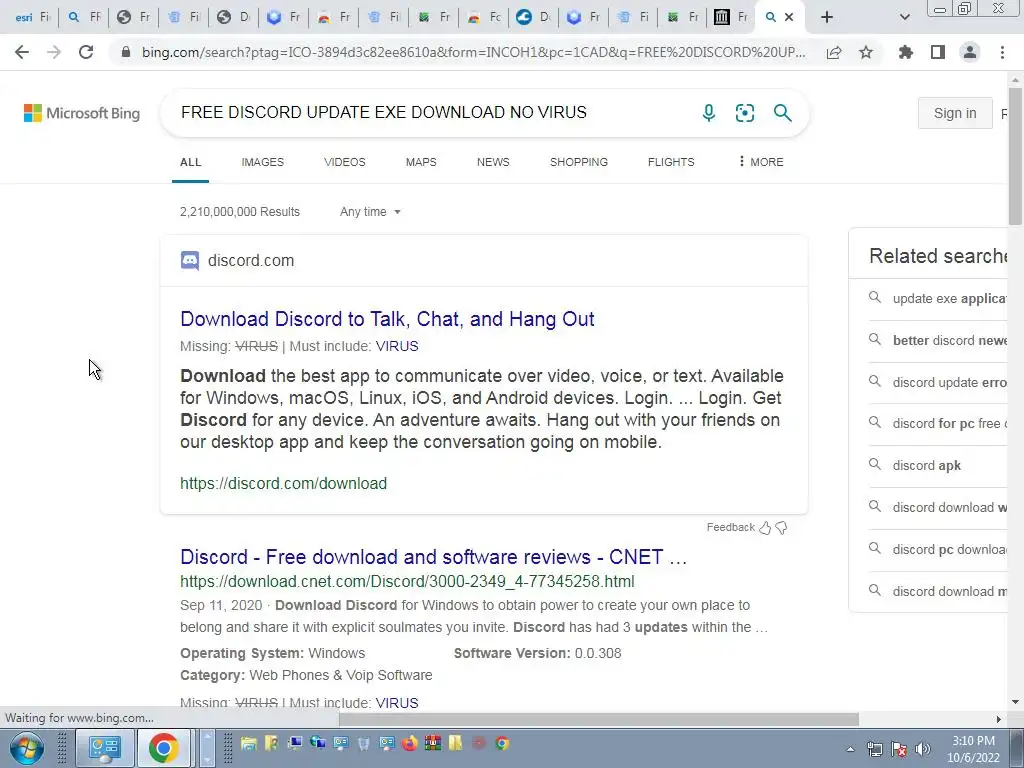1024x768 pixels.
Task: Switch to the MAPS tab
Action: (x=421, y=162)
